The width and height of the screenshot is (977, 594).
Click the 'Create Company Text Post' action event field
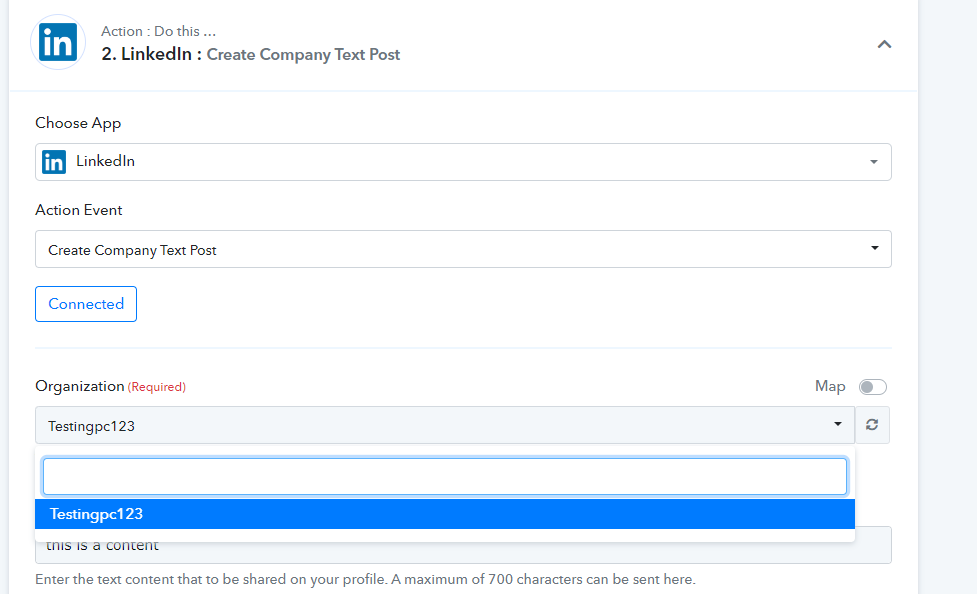(x=463, y=249)
